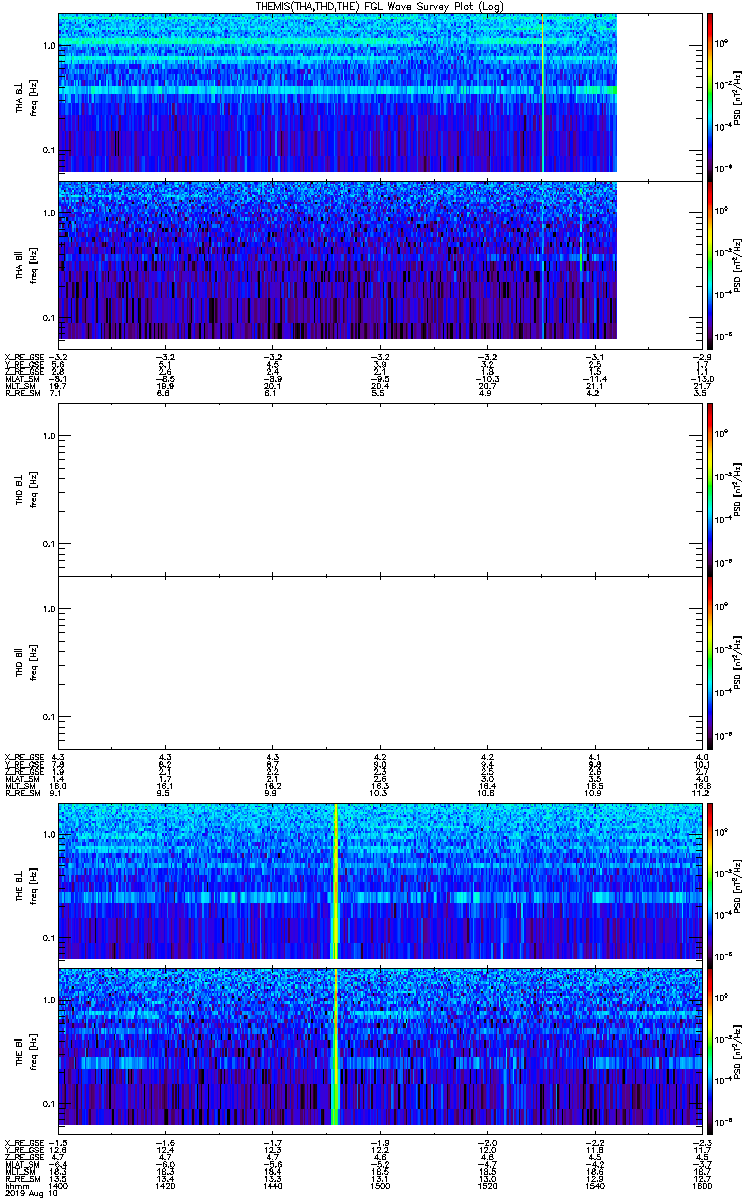Click the '1.0' frequency tick of THA B-perpendicular axis
This screenshot has width=750, height=1200.
48,47
